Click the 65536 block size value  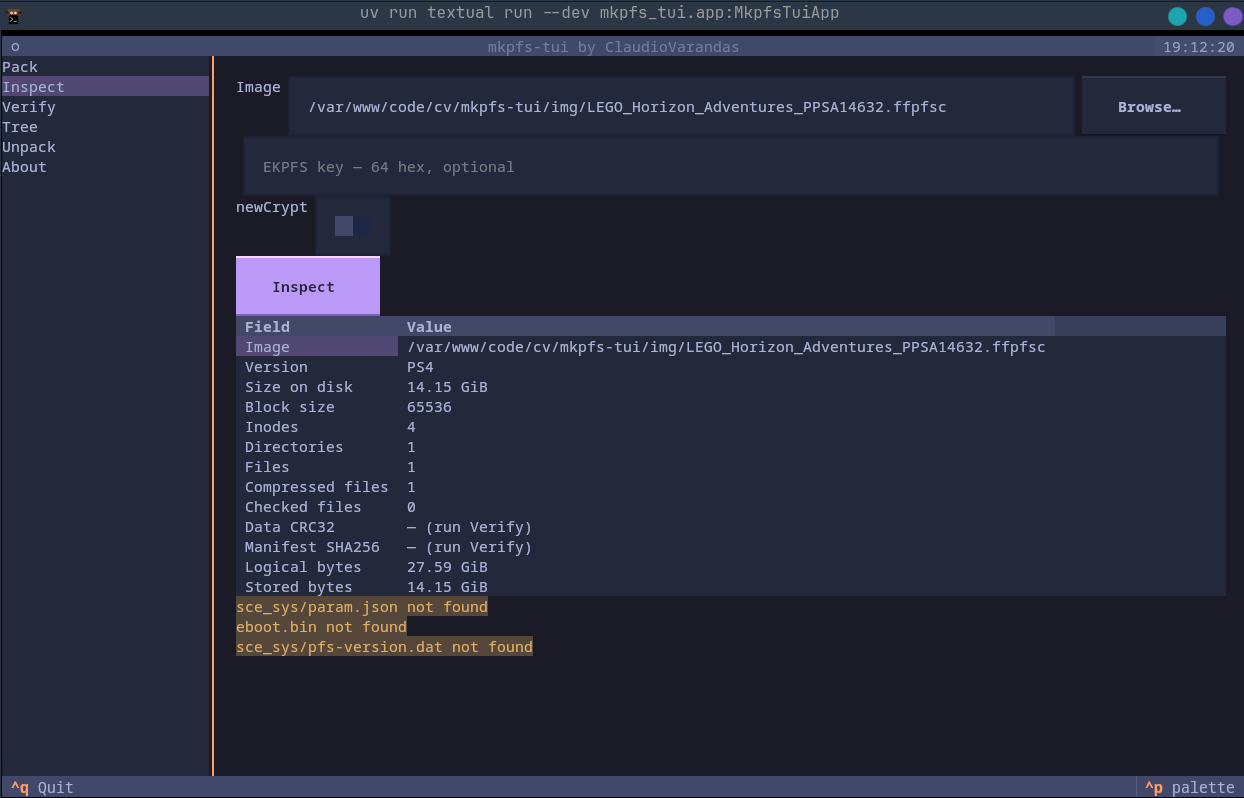point(429,406)
